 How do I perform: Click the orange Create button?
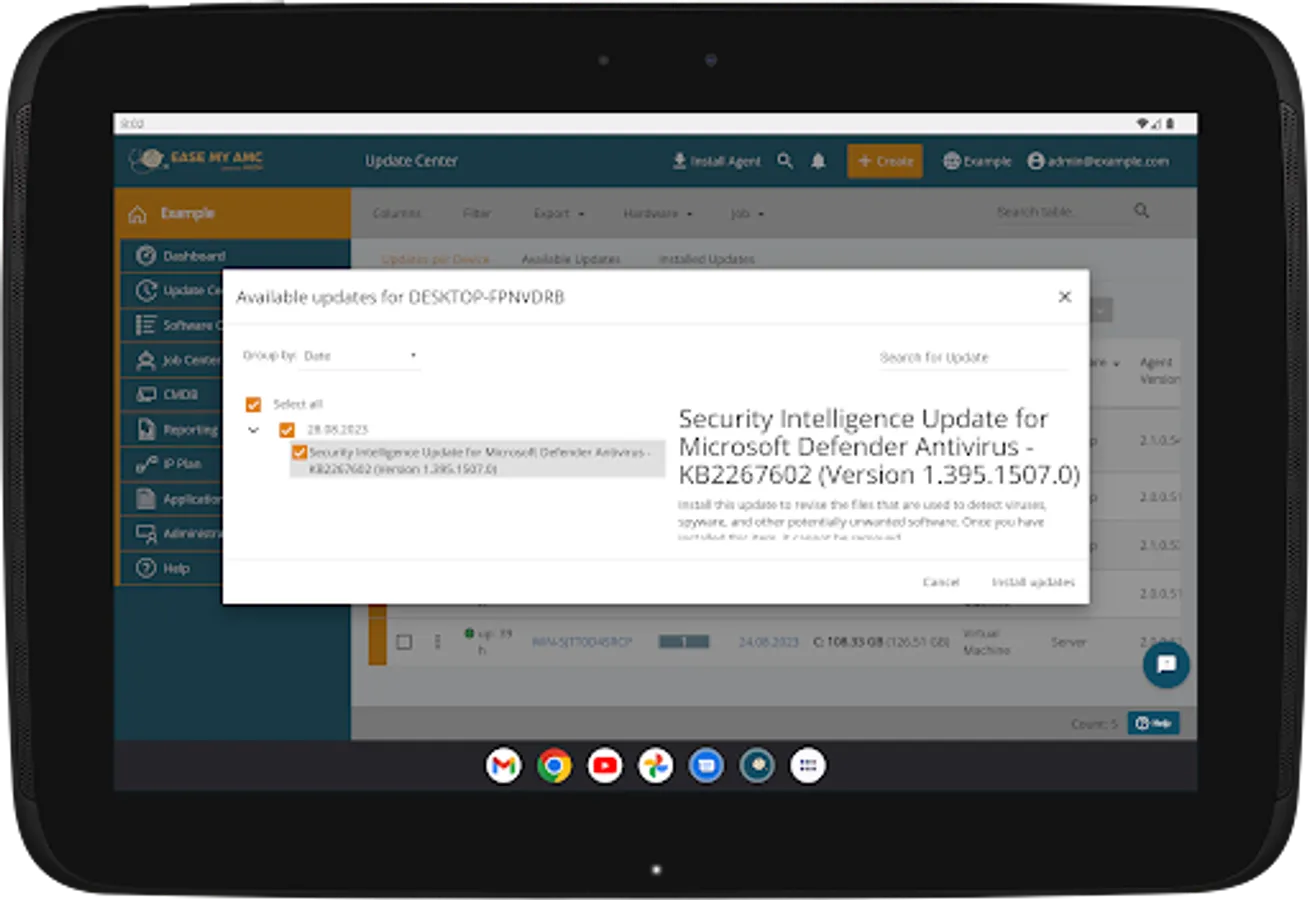(x=885, y=161)
